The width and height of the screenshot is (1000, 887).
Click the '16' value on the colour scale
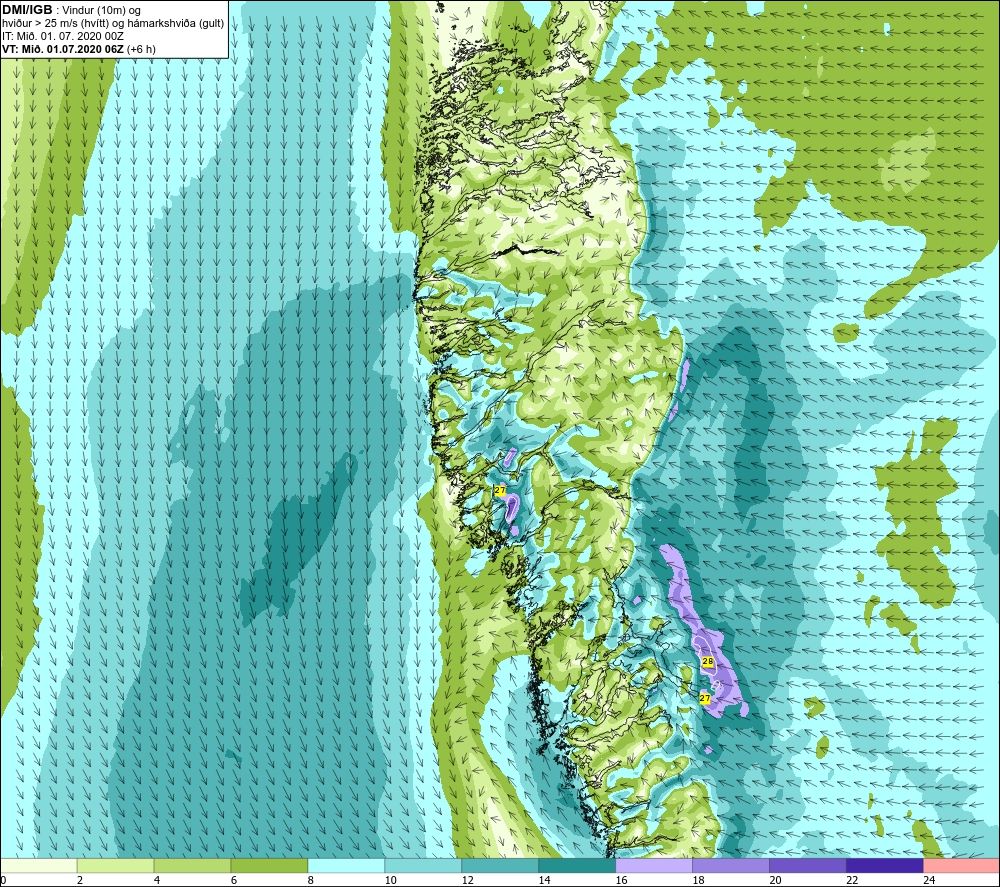click(x=621, y=880)
